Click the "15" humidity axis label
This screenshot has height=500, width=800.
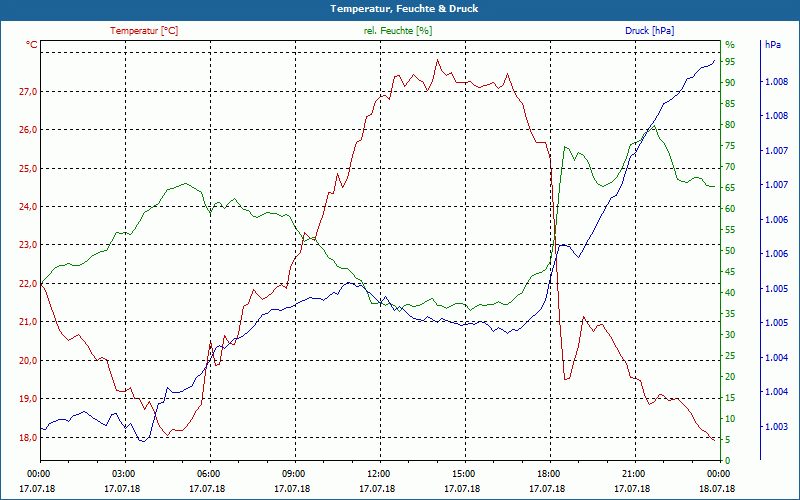pos(730,398)
